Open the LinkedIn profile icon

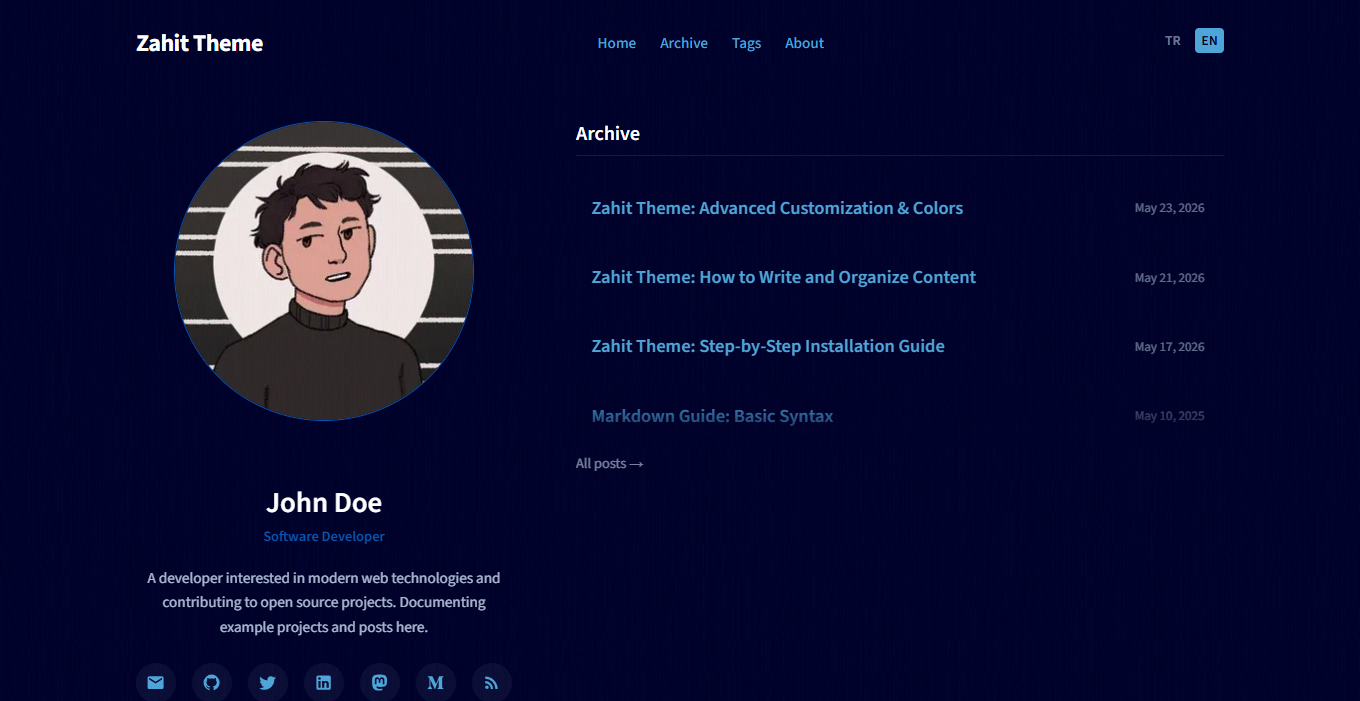click(x=324, y=683)
